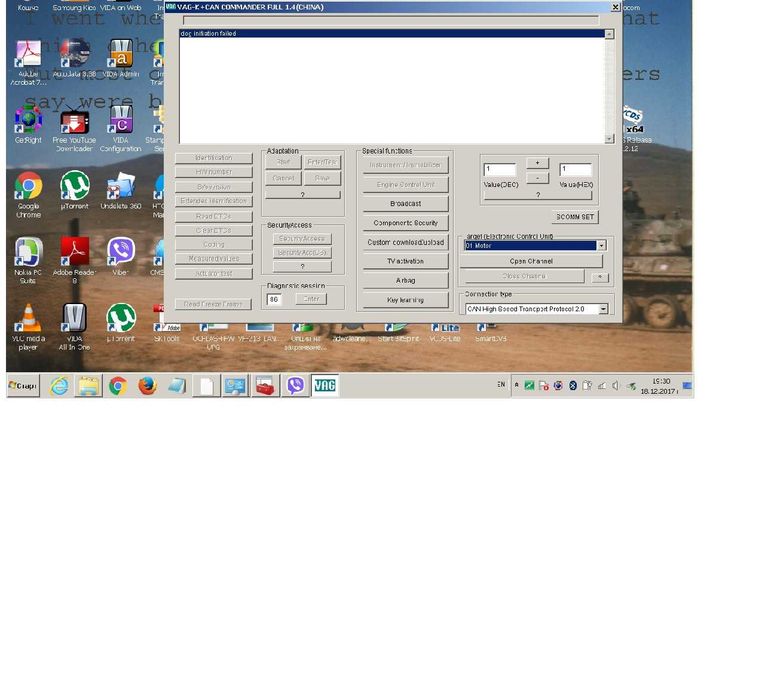Click the Broadcast special function button
The height and width of the screenshot is (699, 765).
click(405, 204)
